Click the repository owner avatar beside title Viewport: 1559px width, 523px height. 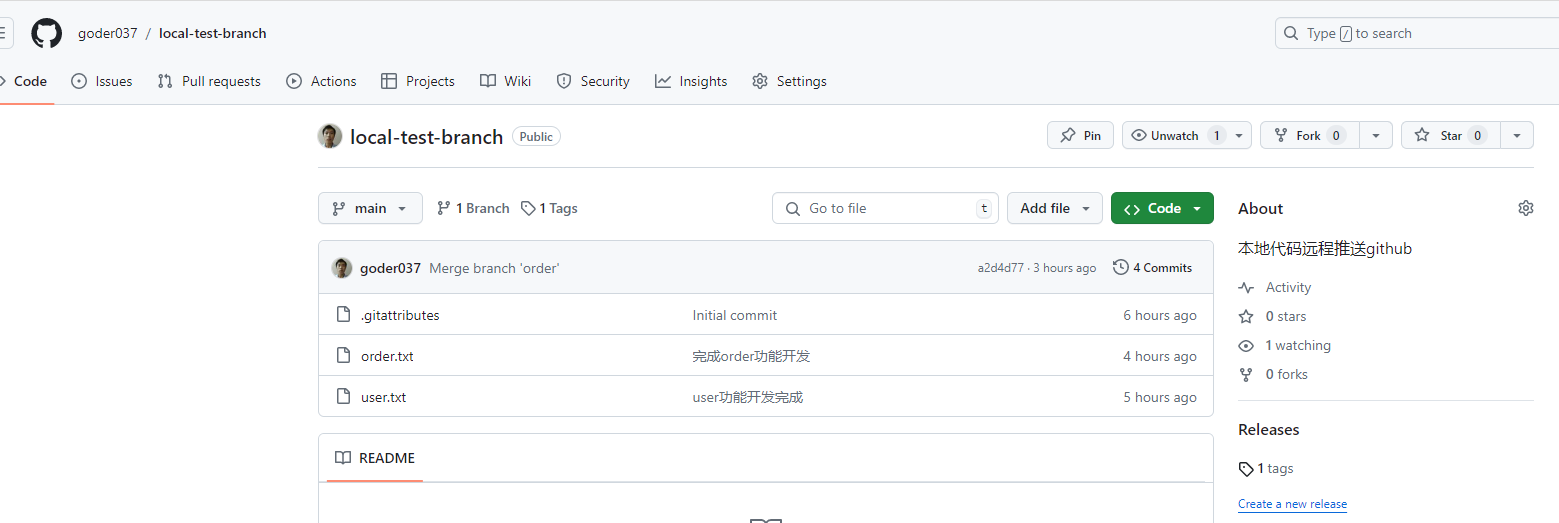(330, 136)
